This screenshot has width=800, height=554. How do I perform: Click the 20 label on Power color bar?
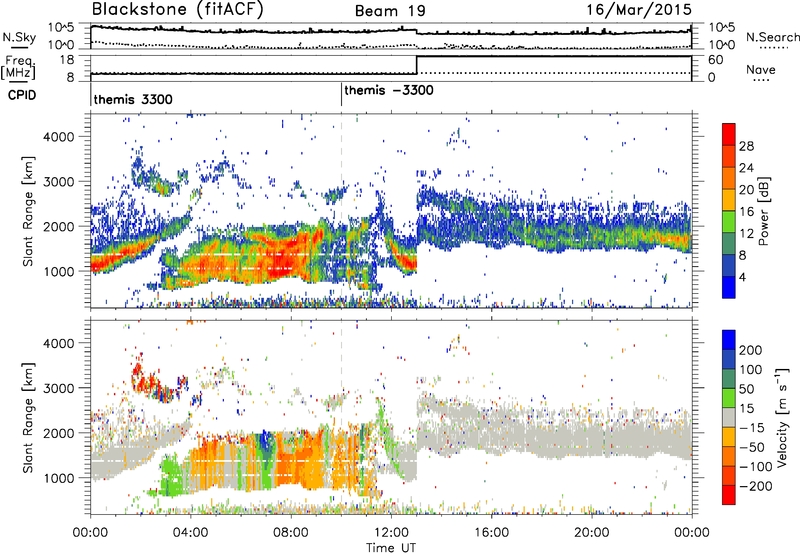746,190
